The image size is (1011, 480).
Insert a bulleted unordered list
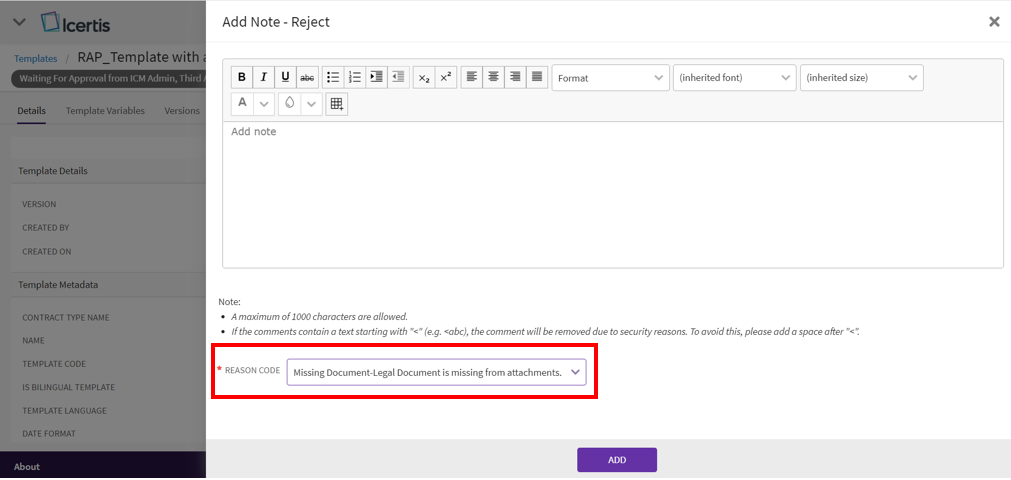332,78
